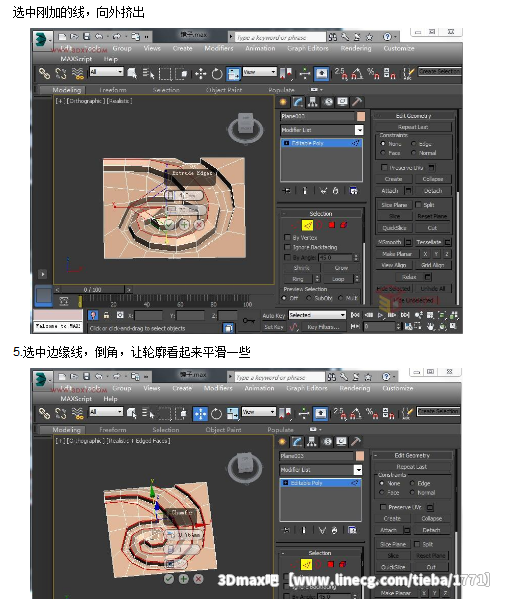Image resolution: width=530 pixels, height=599 pixels.
Task: Click Auto Key button in upper screenshot
Action: pyautogui.click(x=274, y=316)
